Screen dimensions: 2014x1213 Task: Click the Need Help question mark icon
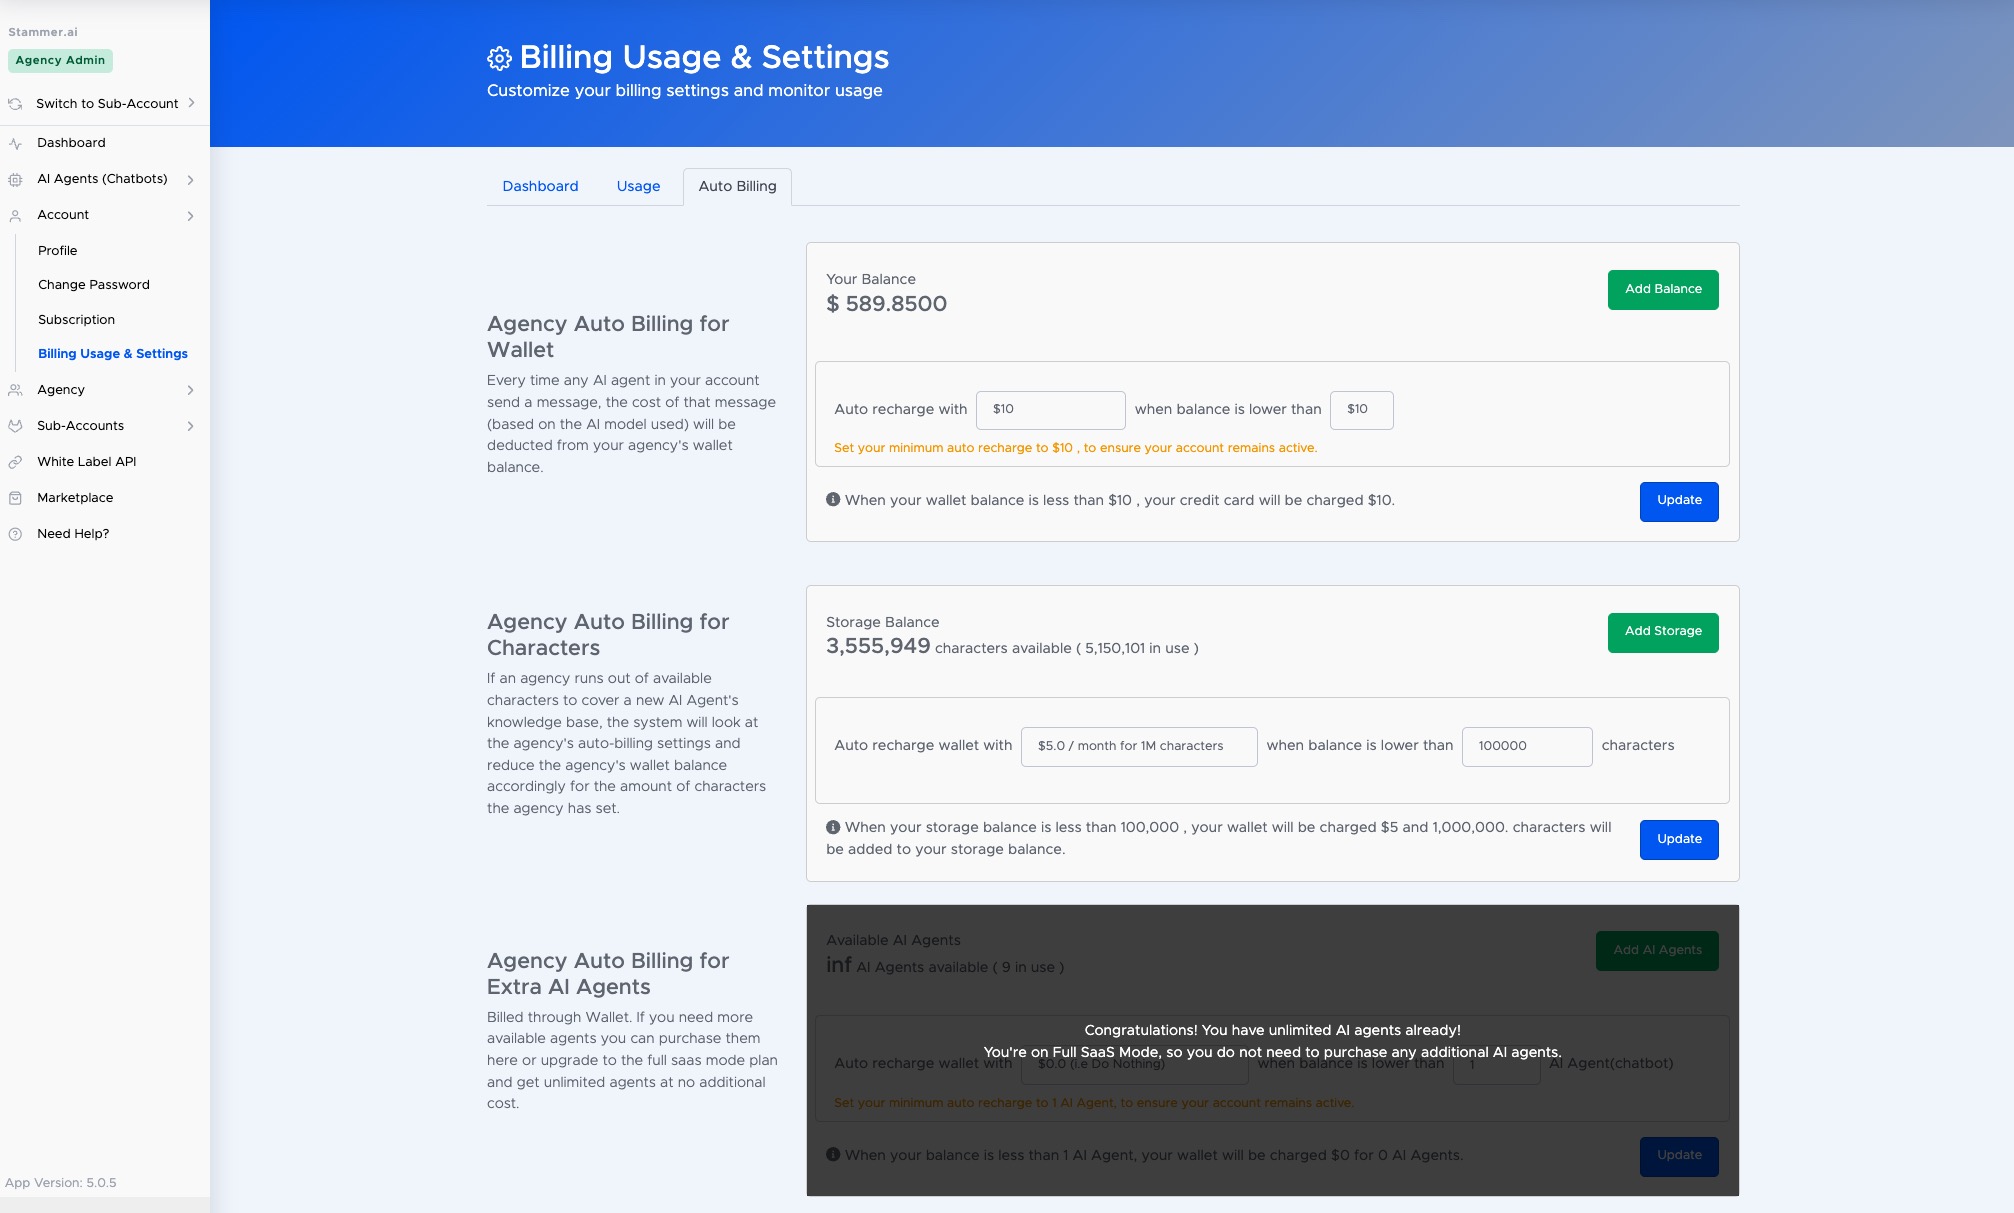tap(15, 534)
